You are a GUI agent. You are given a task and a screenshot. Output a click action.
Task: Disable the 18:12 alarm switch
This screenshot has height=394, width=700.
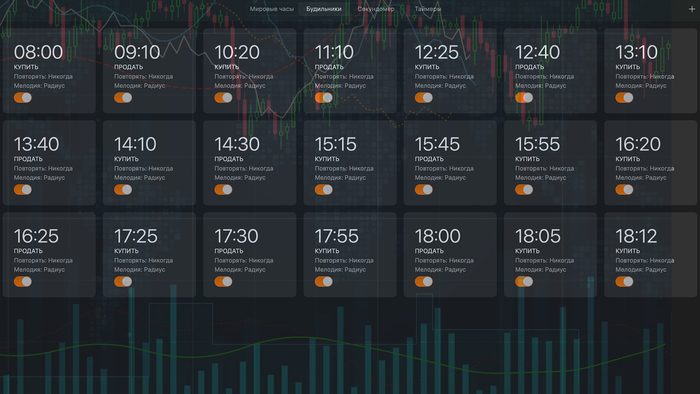point(624,282)
